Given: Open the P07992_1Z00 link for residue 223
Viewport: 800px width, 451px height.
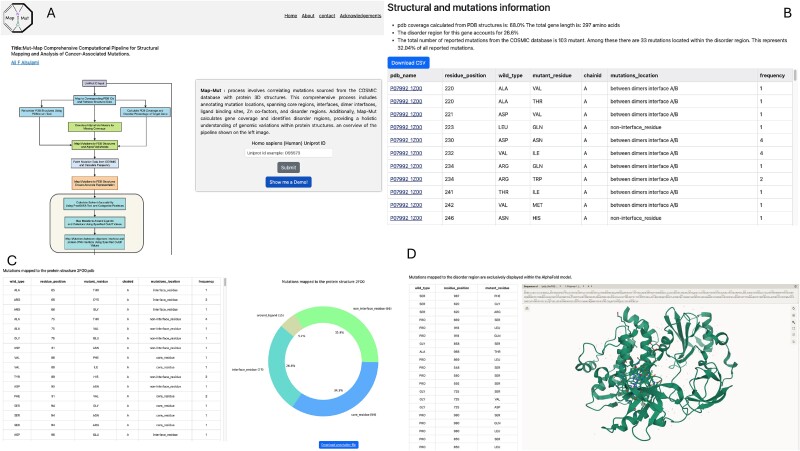Looking at the screenshot, I should [406, 127].
